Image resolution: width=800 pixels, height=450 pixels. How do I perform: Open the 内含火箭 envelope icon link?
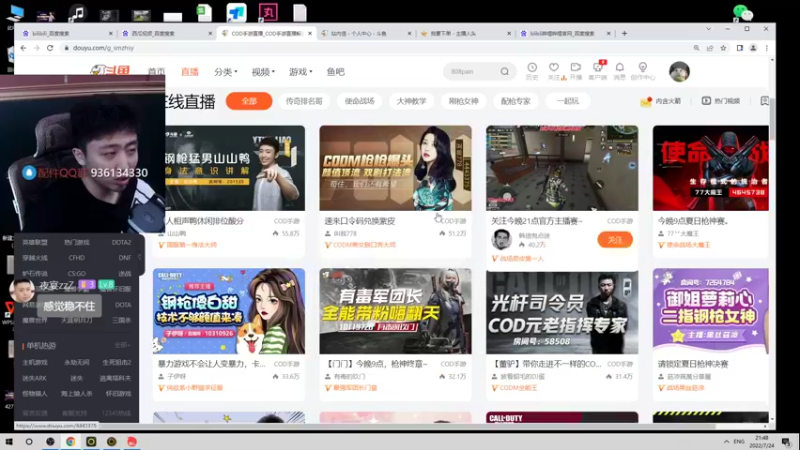[x=661, y=101]
